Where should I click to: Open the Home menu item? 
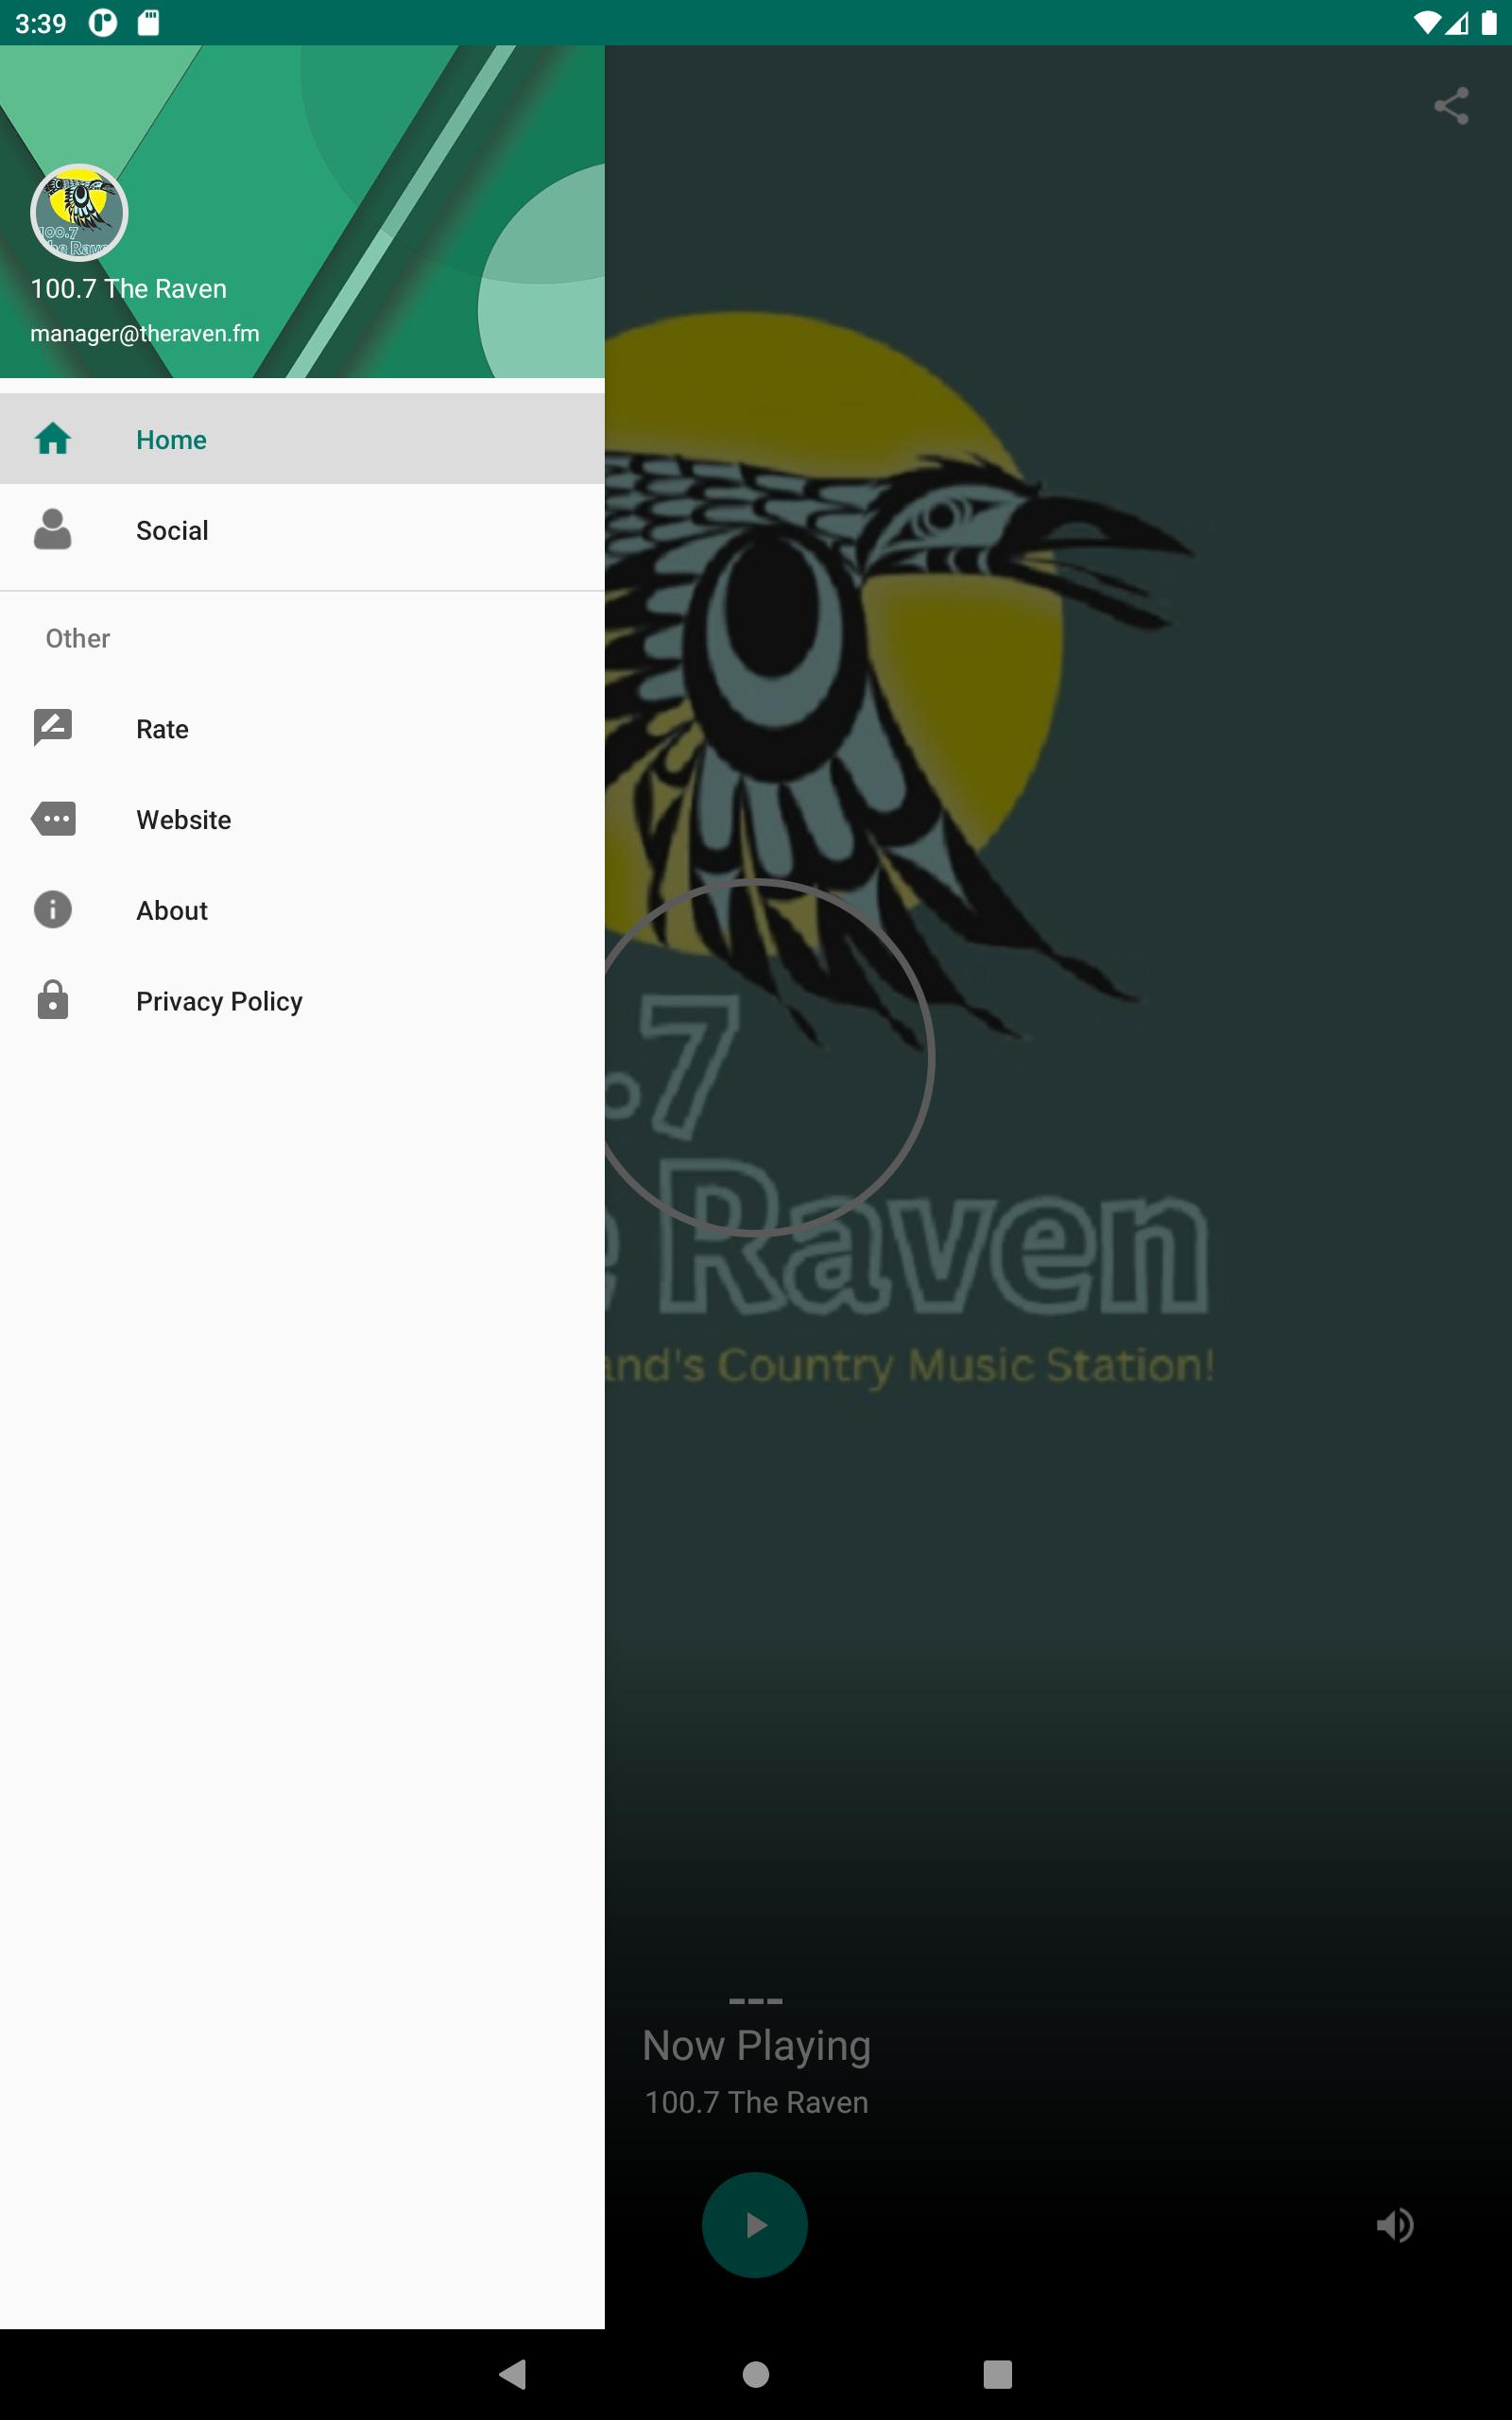[x=302, y=439]
